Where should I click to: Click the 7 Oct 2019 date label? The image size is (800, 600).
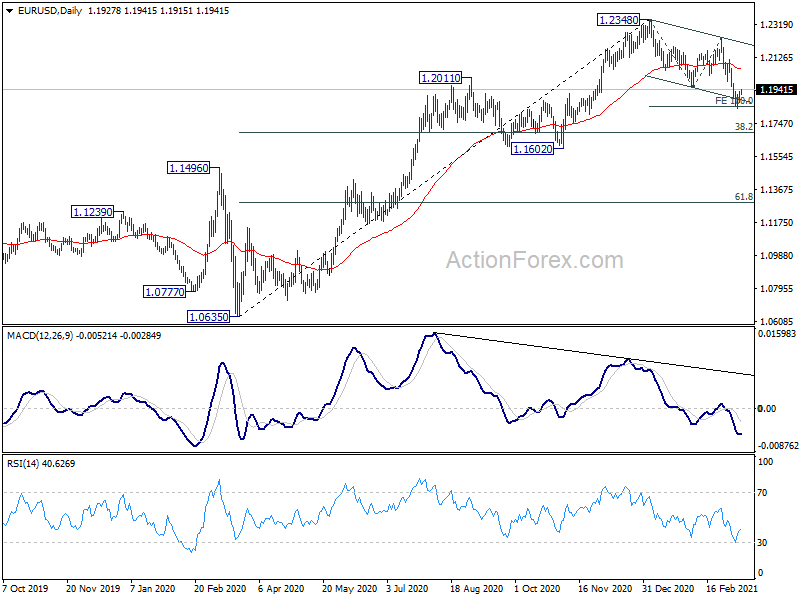click(x=26, y=588)
